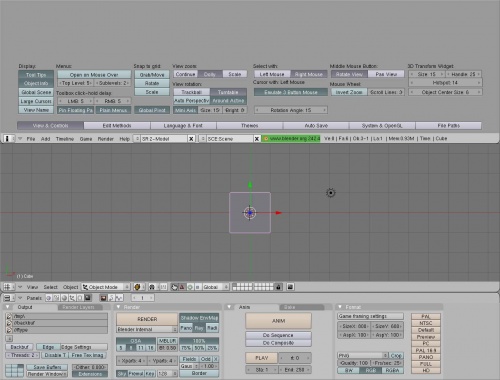
Task: Open the Blender Internal renderer dropdown
Action: pyautogui.click(x=147, y=329)
